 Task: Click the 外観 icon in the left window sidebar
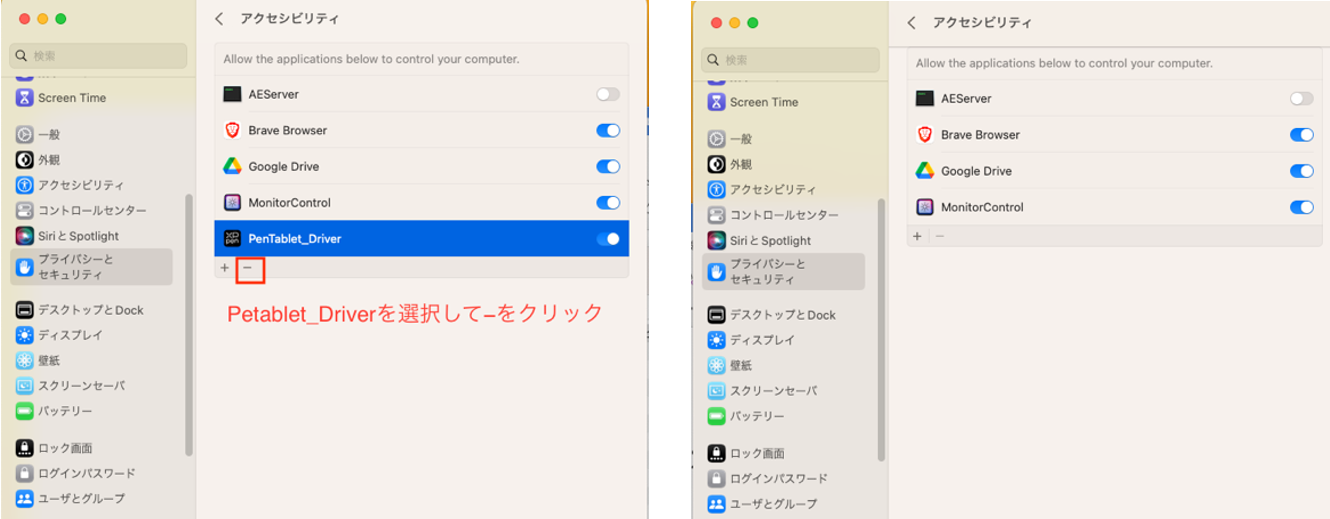coord(25,159)
